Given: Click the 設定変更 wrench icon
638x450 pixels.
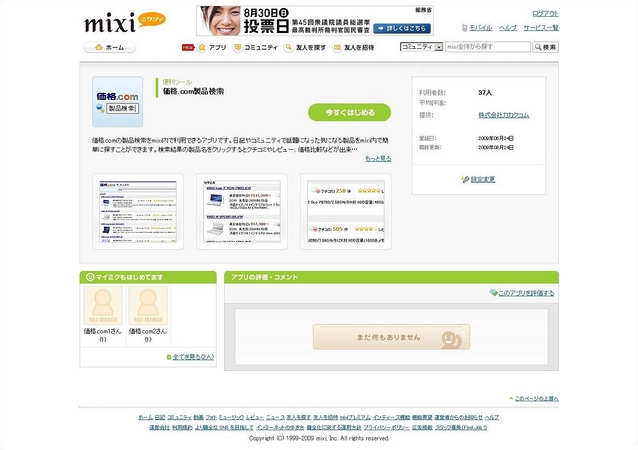Looking at the screenshot, I should pos(464,179).
